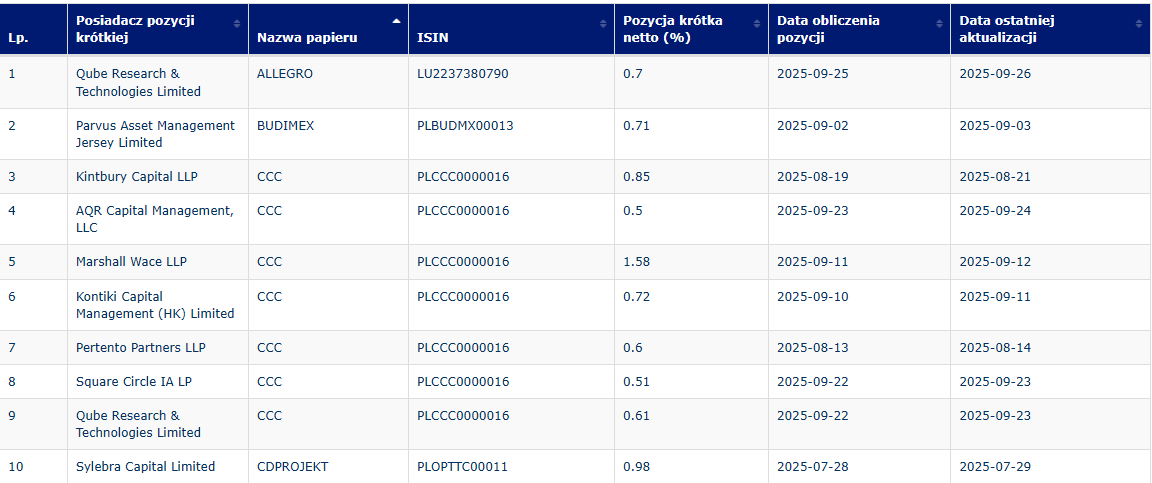Select 'Sylebra Capital Limited' holder cell
Viewport: 1152px width, 483px height.
[145, 467]
